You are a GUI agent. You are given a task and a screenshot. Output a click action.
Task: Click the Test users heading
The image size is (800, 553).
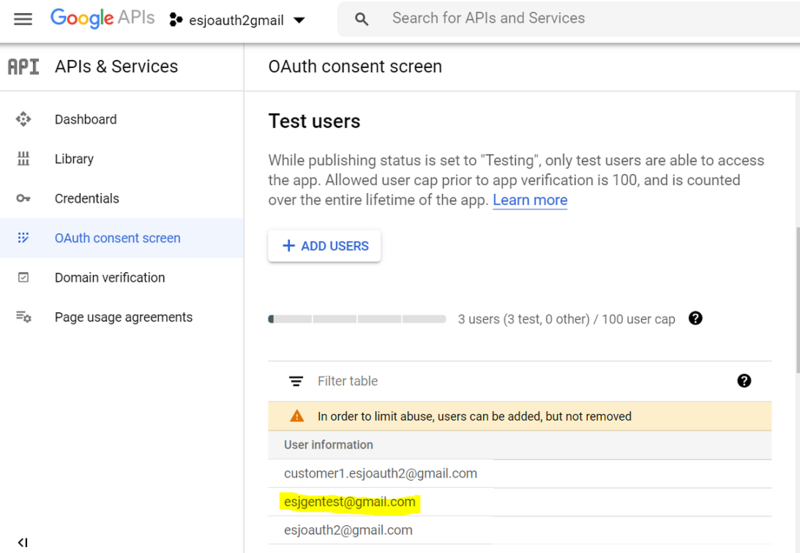point(314,121)
